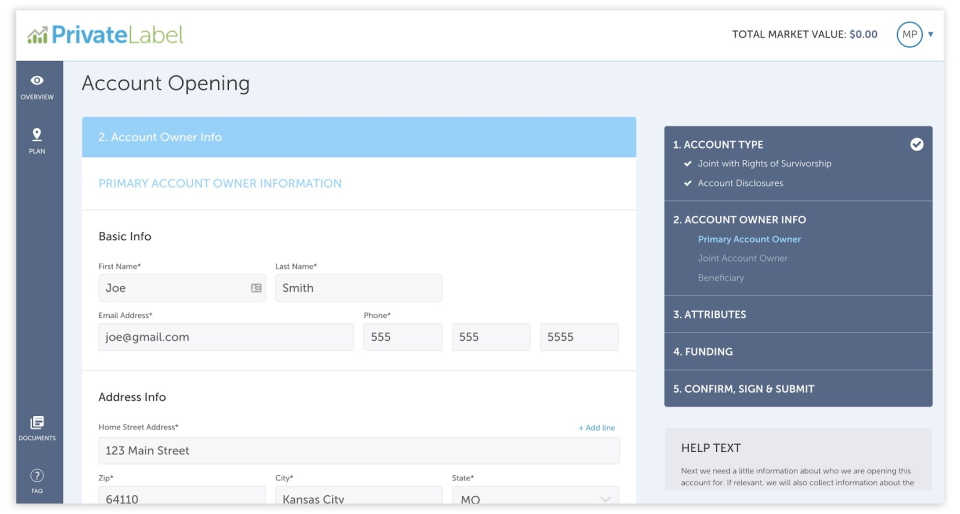Click the Basic Info heading
This screenshot has height=514, width=960.
click(x=125, y=236)
